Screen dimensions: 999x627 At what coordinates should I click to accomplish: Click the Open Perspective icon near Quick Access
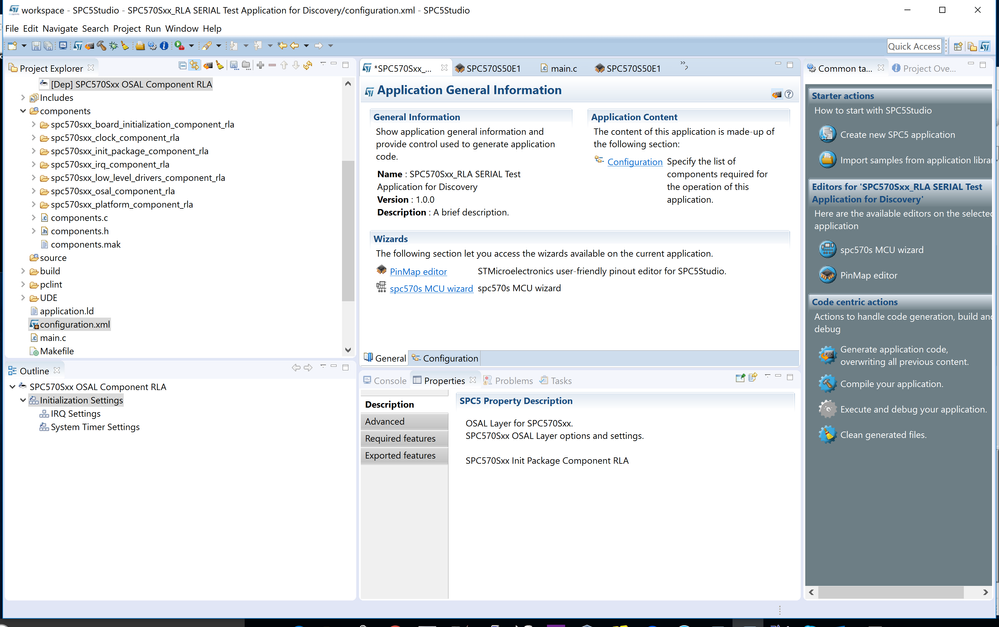coord(958,47)
